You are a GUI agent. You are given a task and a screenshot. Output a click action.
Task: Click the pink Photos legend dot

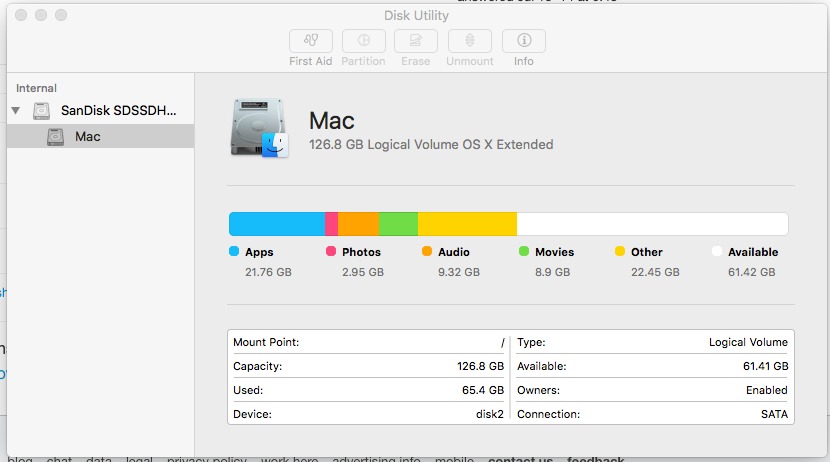click(331, 251)
